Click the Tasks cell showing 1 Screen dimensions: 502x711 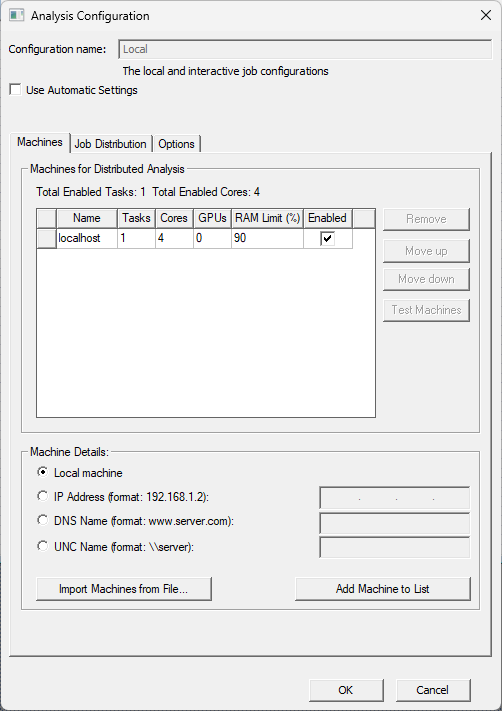point(136,239)
